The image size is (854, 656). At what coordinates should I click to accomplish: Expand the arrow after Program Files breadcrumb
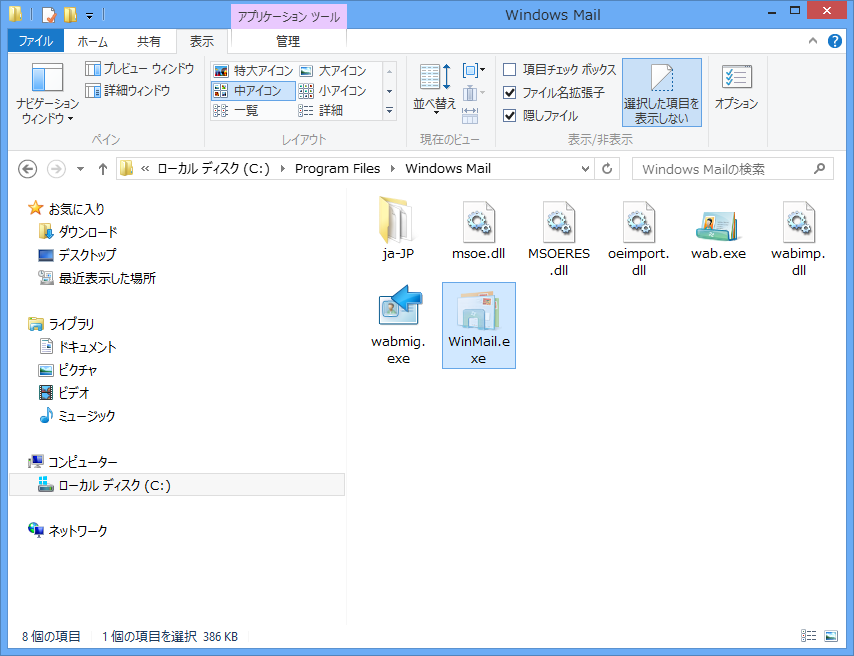[393, 169]
